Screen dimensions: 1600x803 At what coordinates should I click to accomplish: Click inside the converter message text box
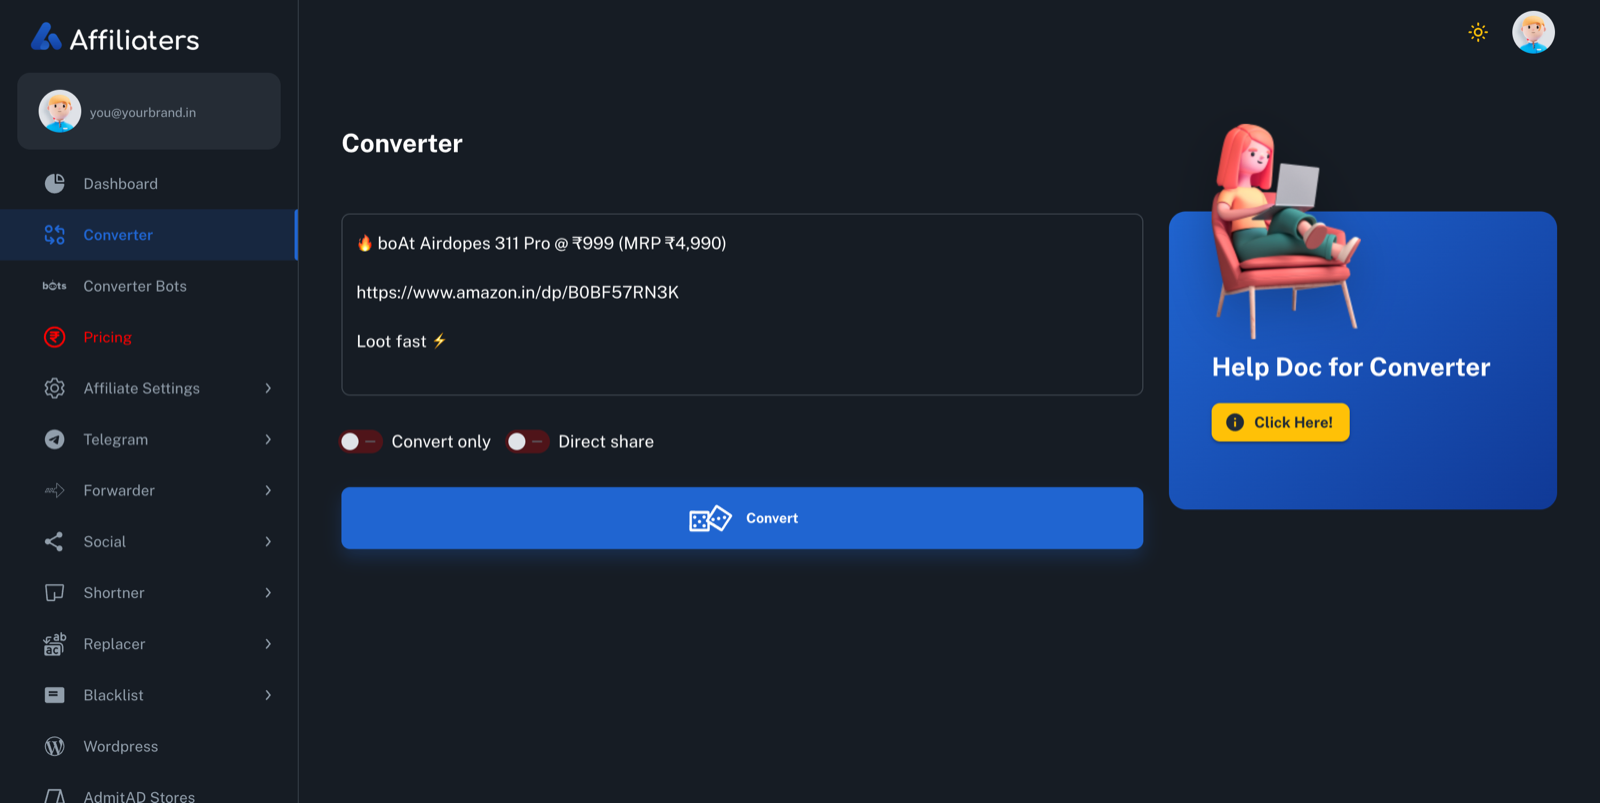click(x=742, y=304)
